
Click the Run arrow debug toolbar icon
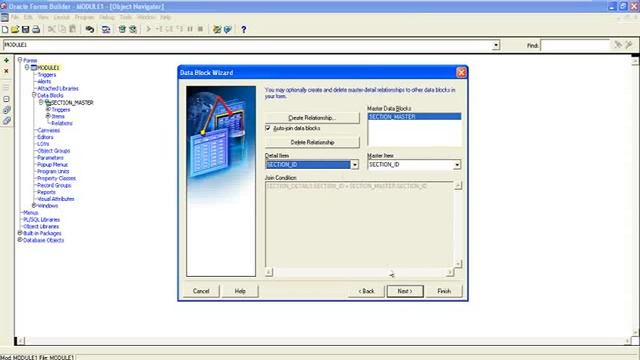[149, 29]
